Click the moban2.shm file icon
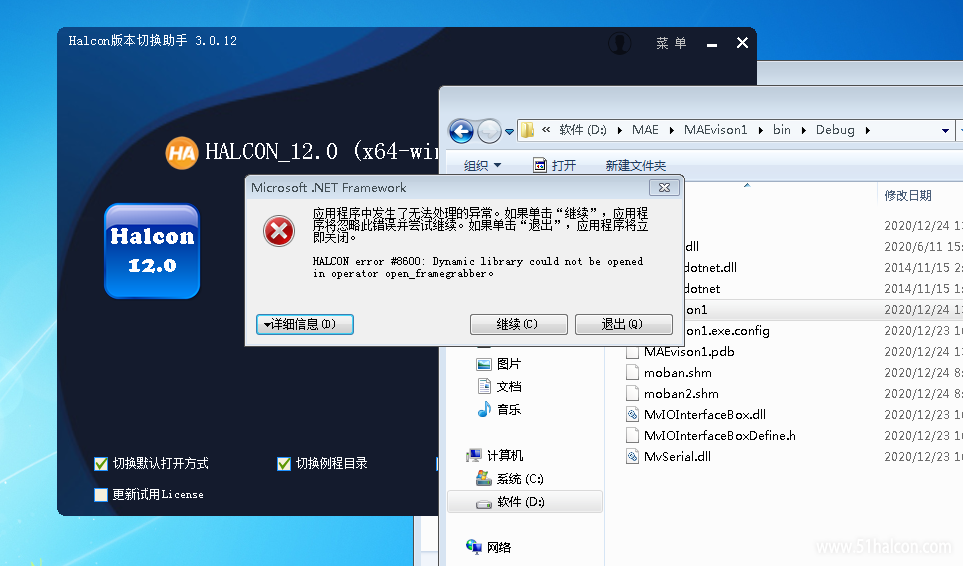Viewport: 963px width, 566px height. point(632,393)
